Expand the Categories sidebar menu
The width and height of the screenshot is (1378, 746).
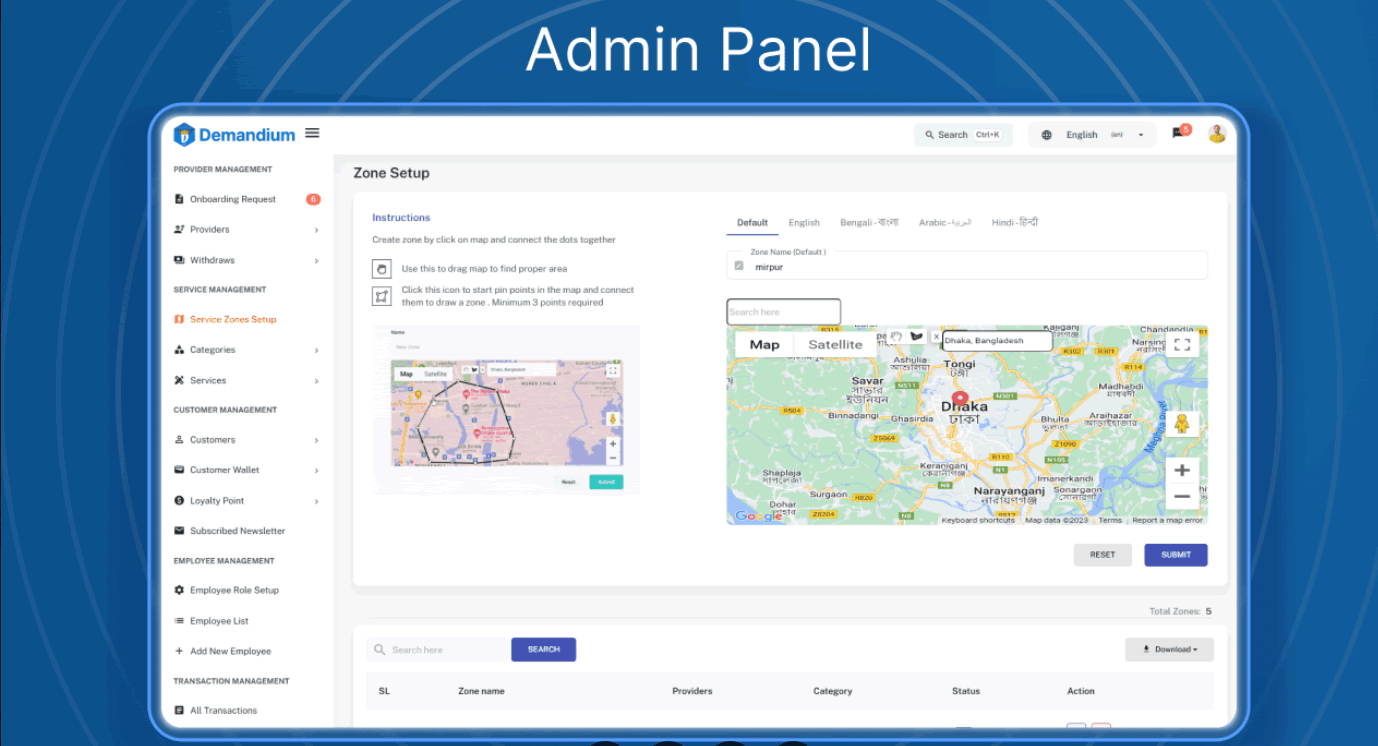click(246, 350)
